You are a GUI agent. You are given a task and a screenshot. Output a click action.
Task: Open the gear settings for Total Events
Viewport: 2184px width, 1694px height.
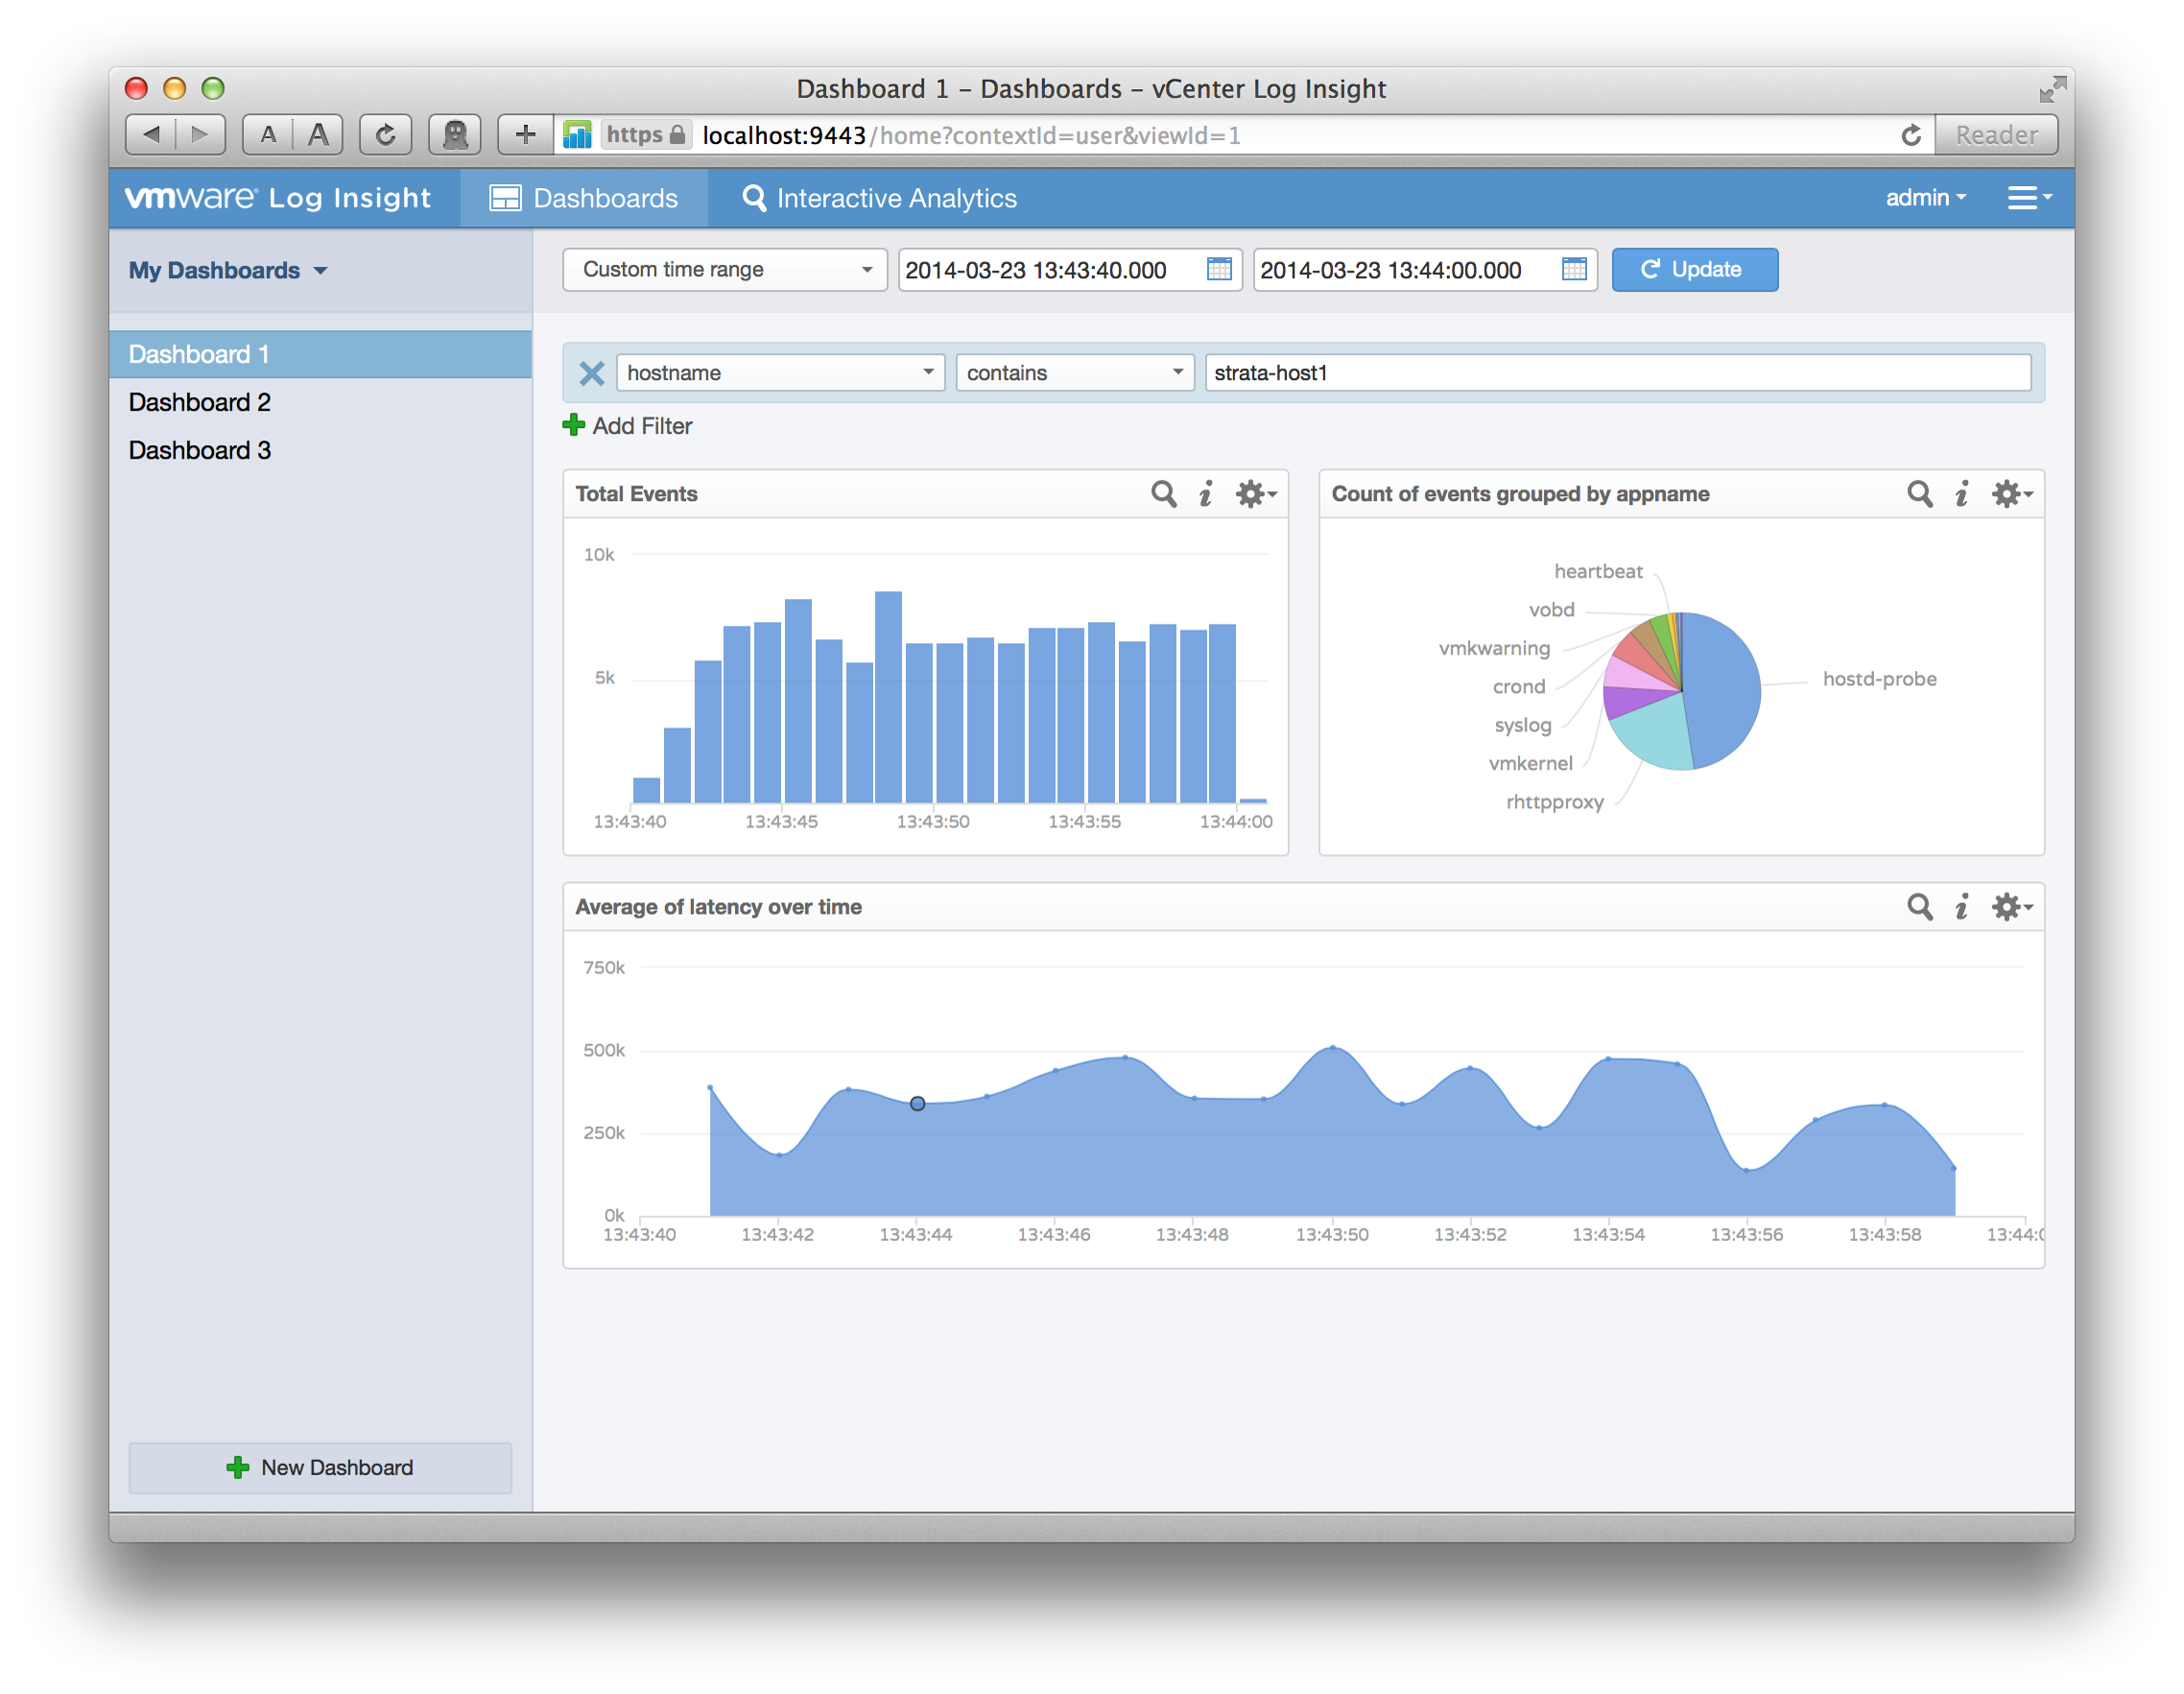pyautogui.click(x=1250, y=494)
